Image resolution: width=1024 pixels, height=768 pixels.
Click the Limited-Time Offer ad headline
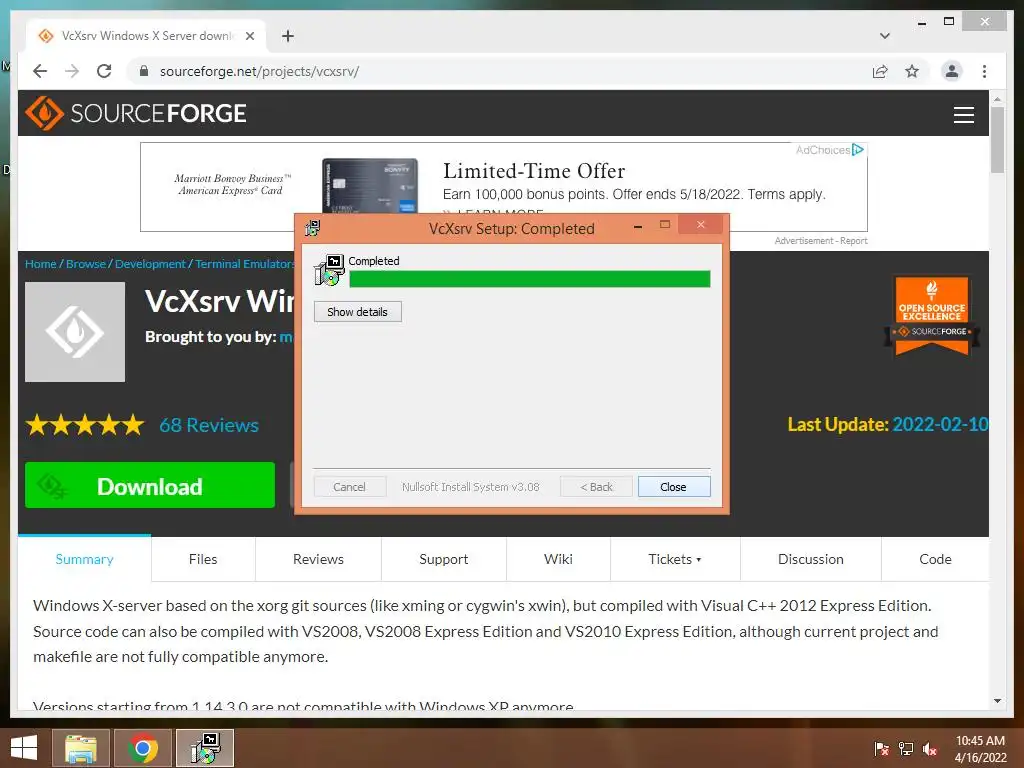534,171
